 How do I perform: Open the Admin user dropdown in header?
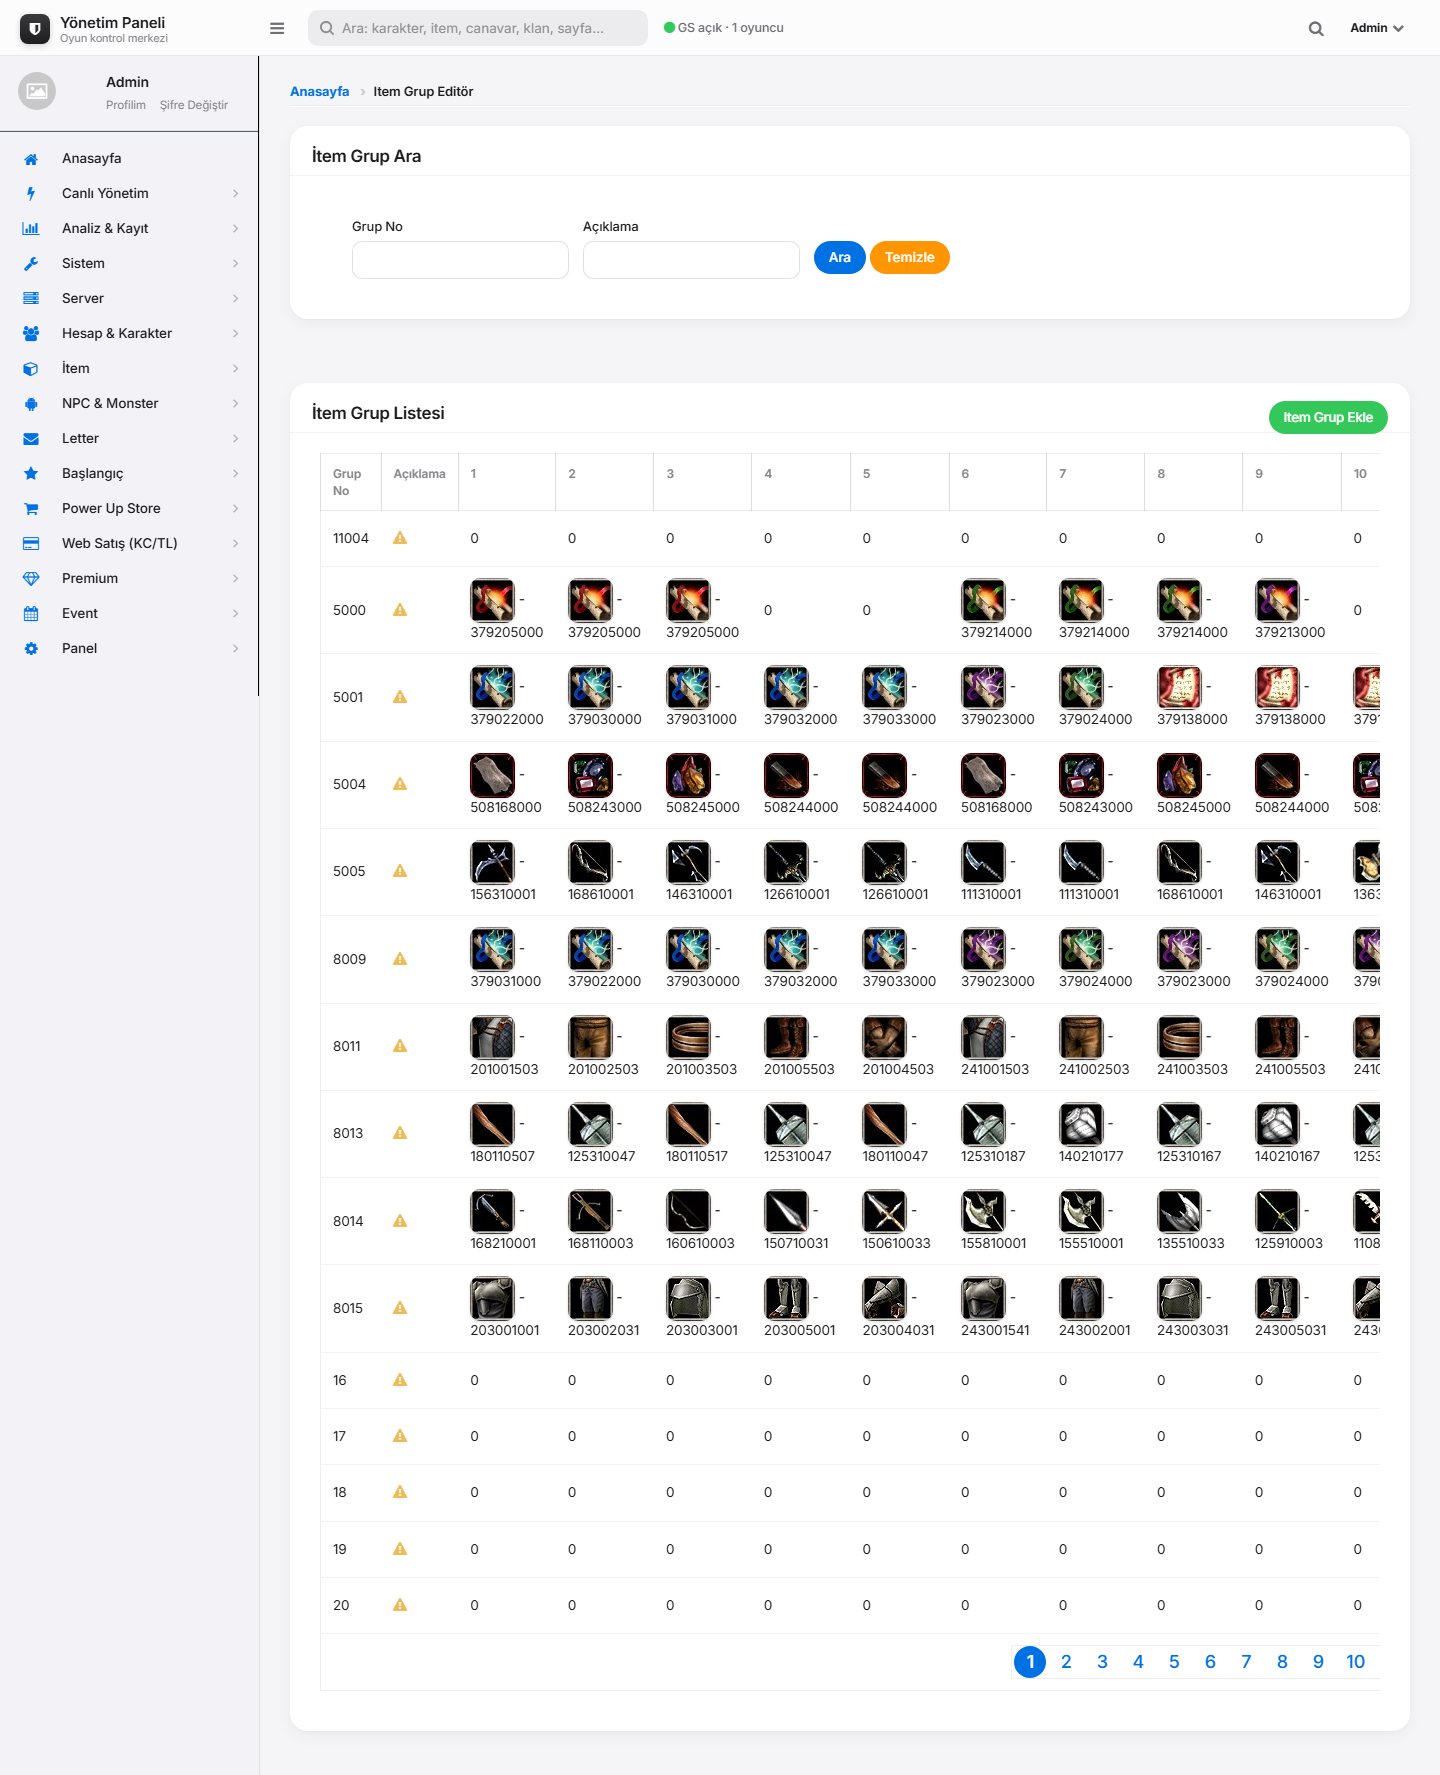(x=1377, y=28)
